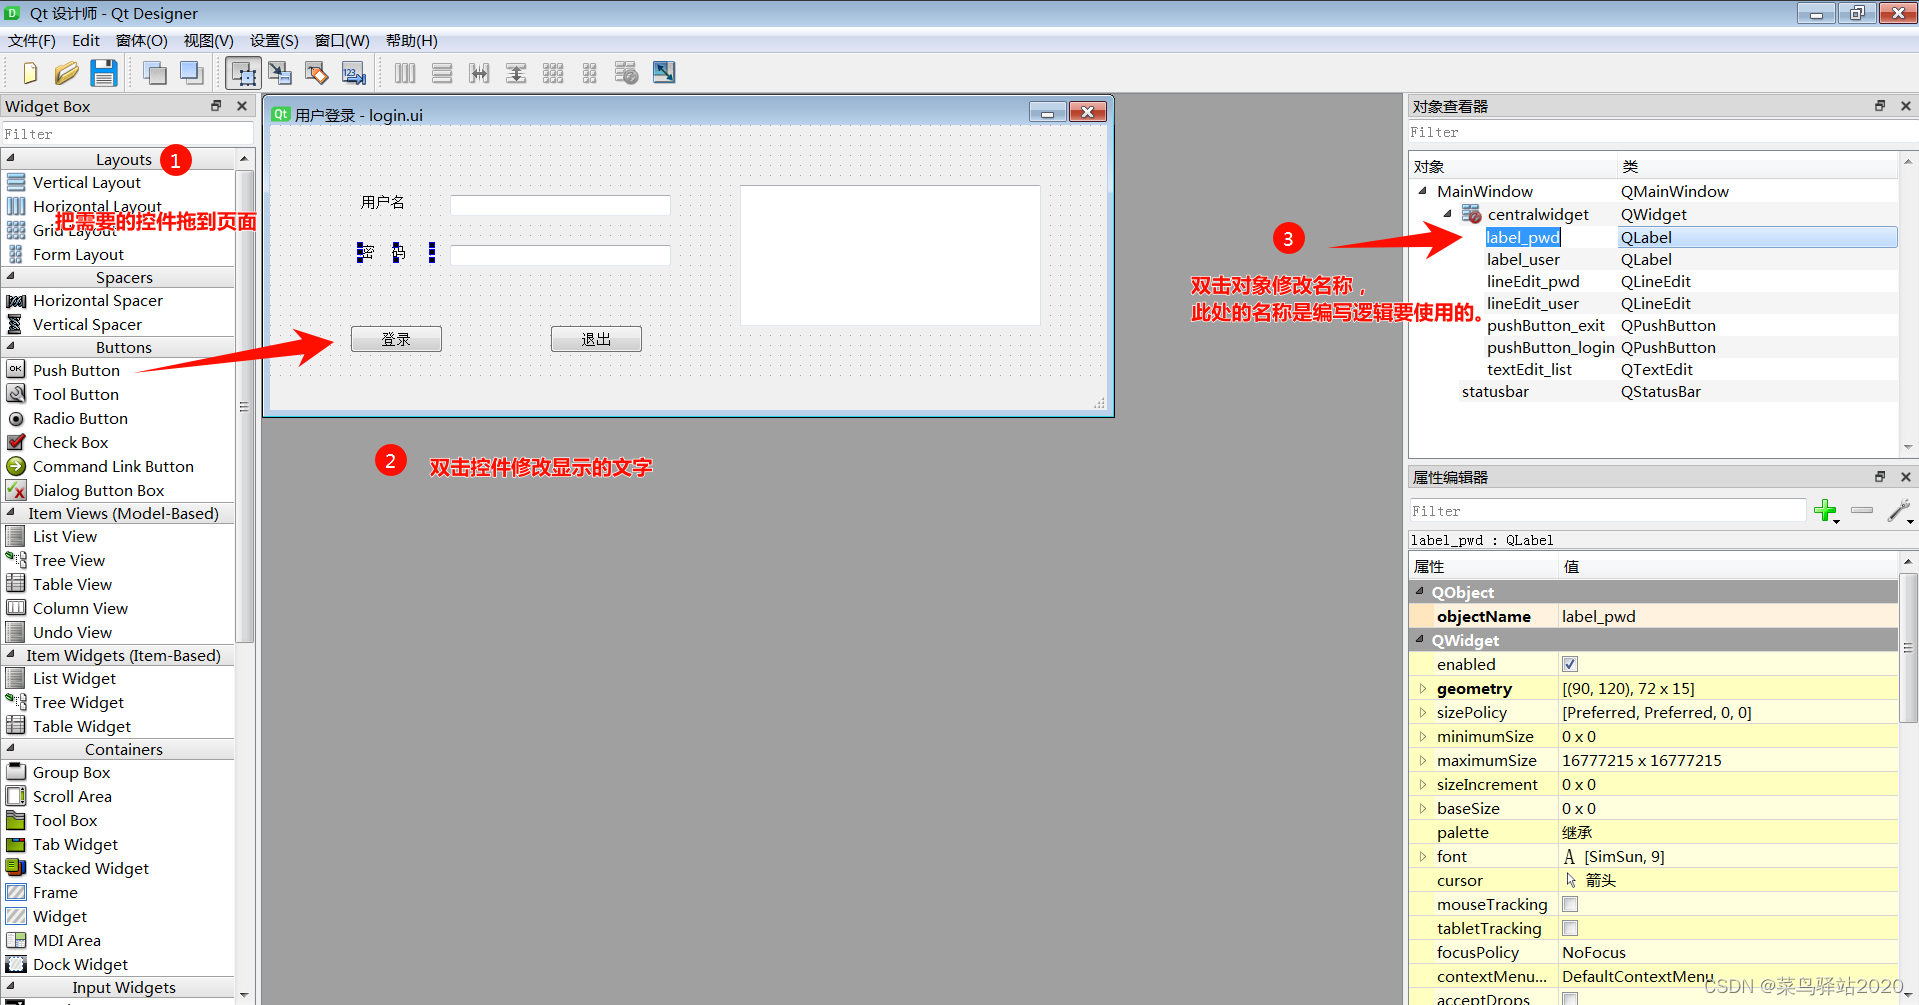The height and width of the screenshot is (1005, 1919).
Task: Click the property editor vertical scrollbar
Action: pyautogui.click(x=1908, y=647)
